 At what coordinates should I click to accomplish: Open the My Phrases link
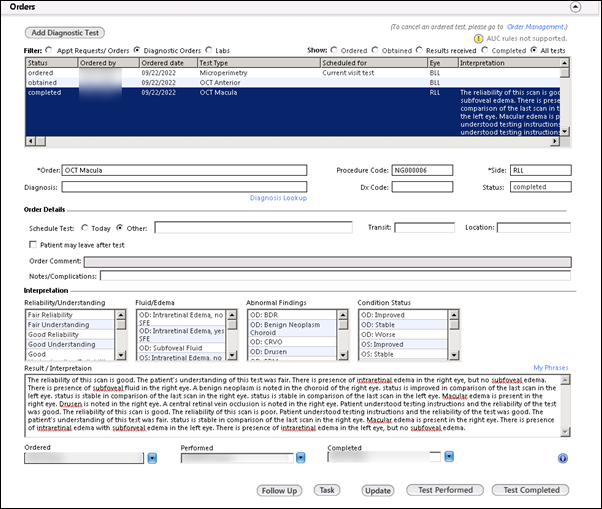click(x=551, y=368)
